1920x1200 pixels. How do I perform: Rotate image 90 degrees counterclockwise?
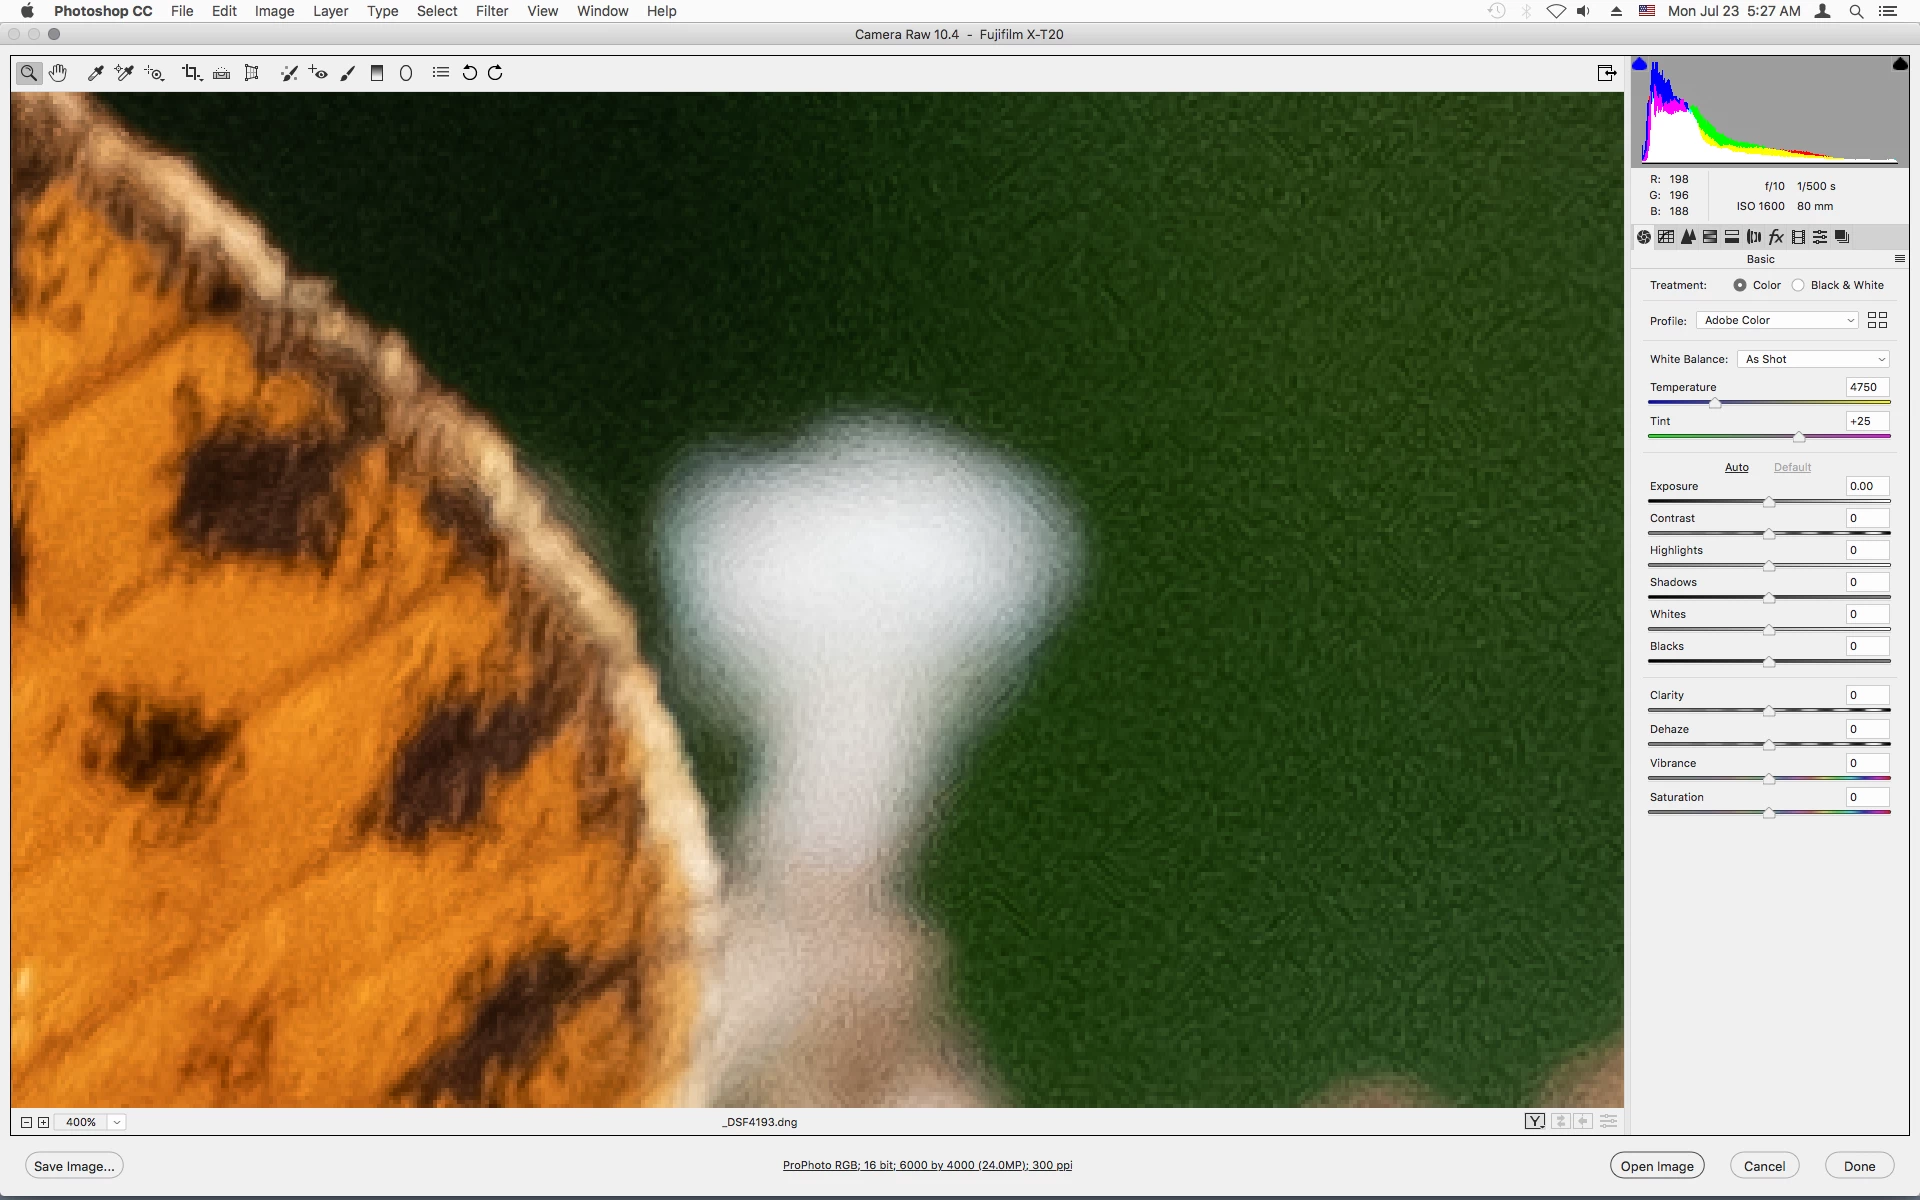point(469,73)
